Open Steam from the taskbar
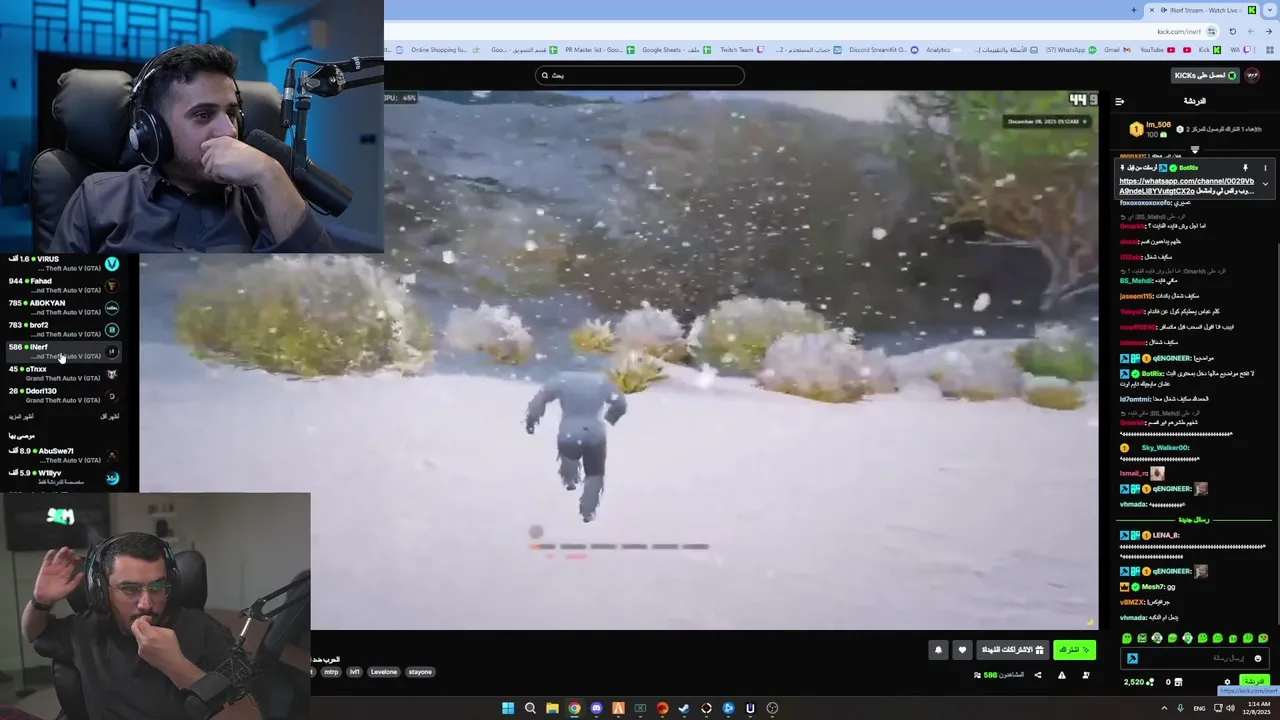The width and height of the screenshot is (1280, 720). coord(684,708)
